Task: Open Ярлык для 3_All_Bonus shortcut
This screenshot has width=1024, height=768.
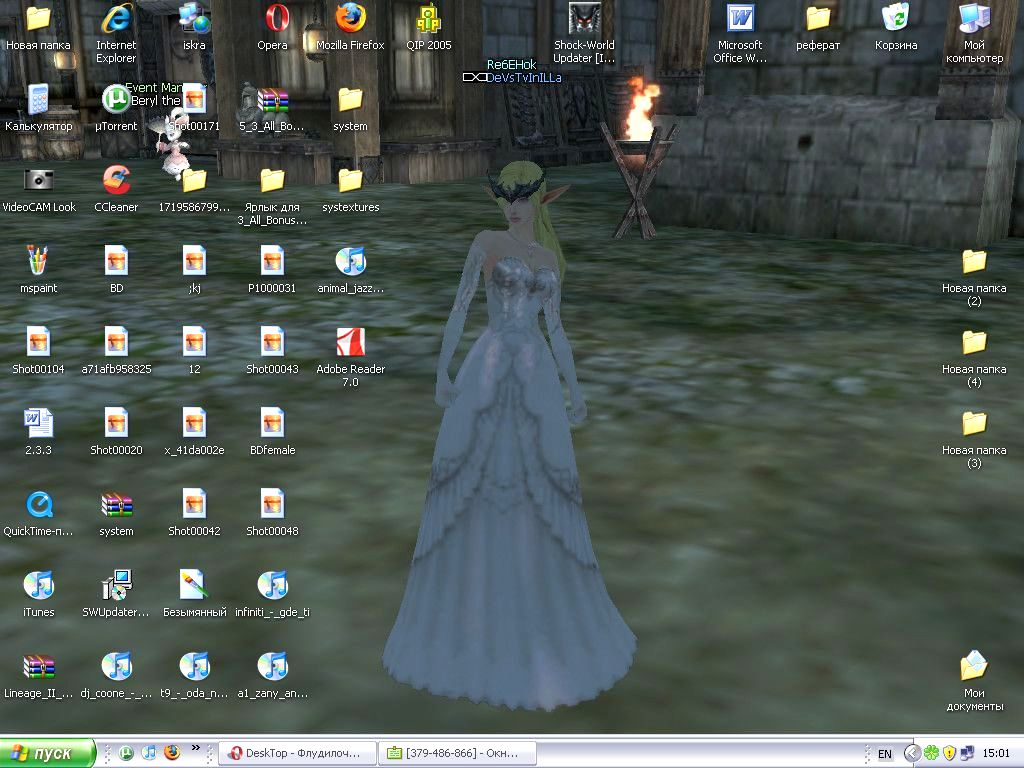Action: (x=272, y=182)
